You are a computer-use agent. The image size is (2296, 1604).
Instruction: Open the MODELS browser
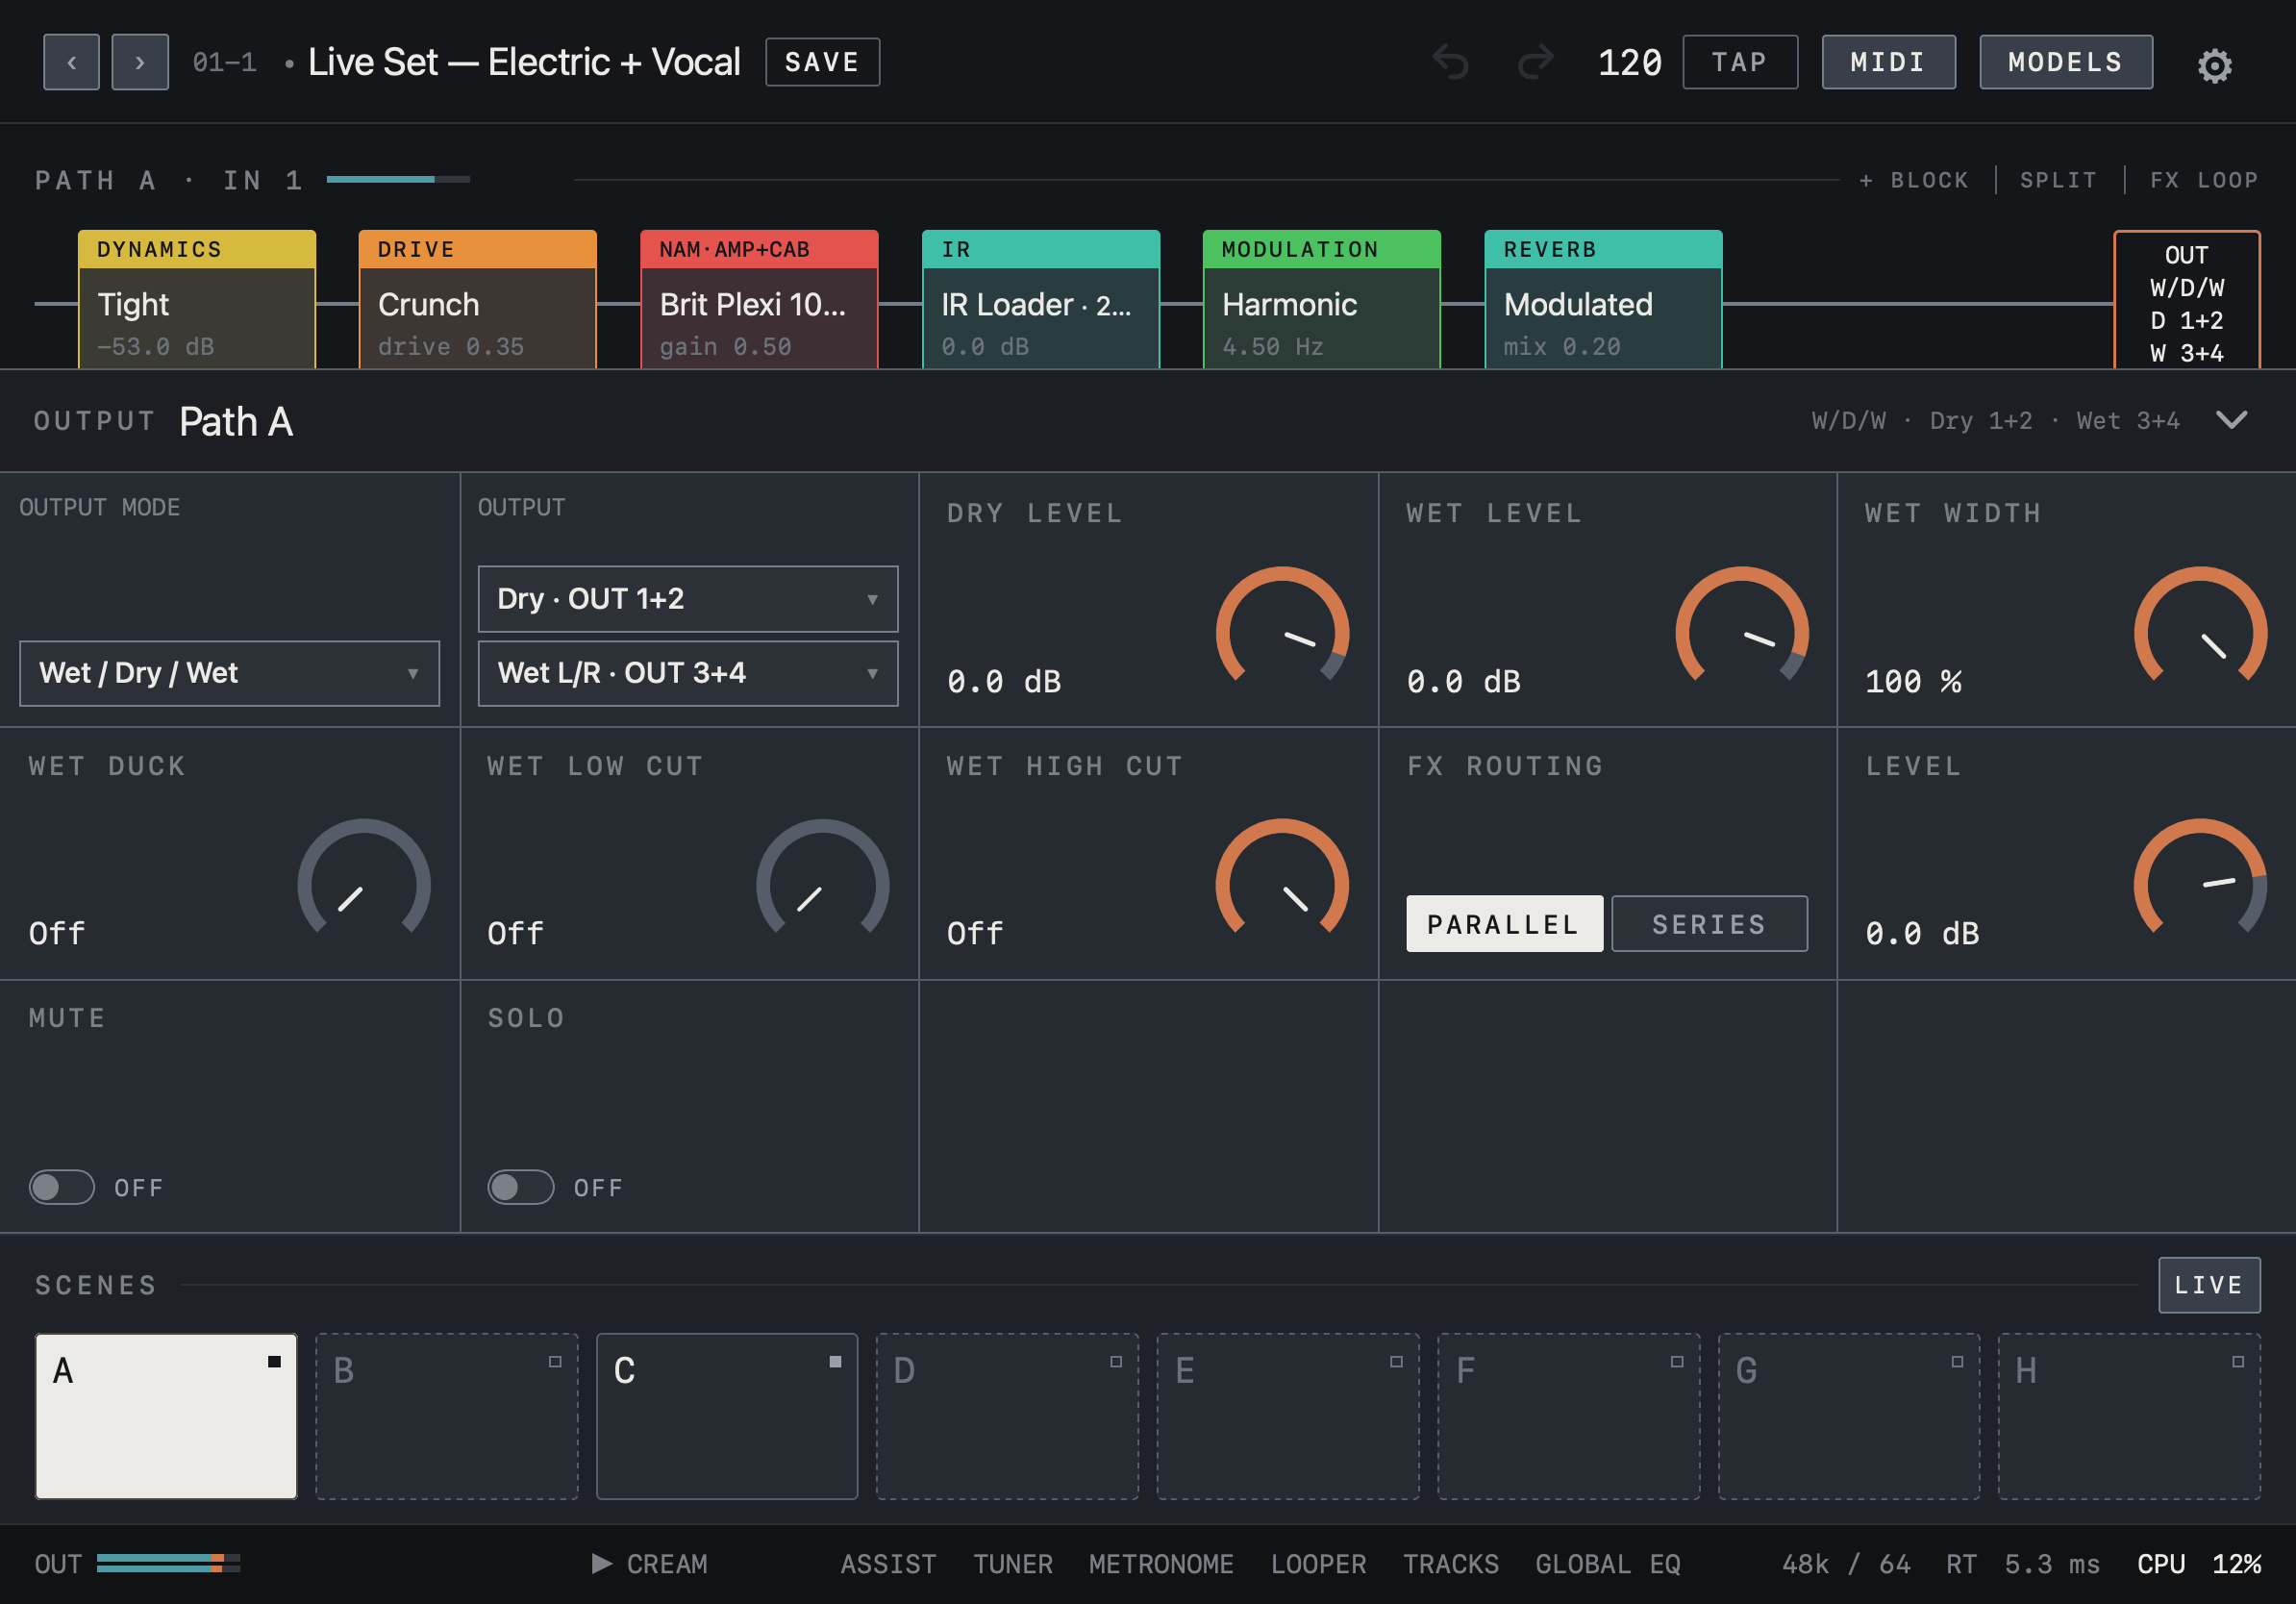pos(2066,62)
